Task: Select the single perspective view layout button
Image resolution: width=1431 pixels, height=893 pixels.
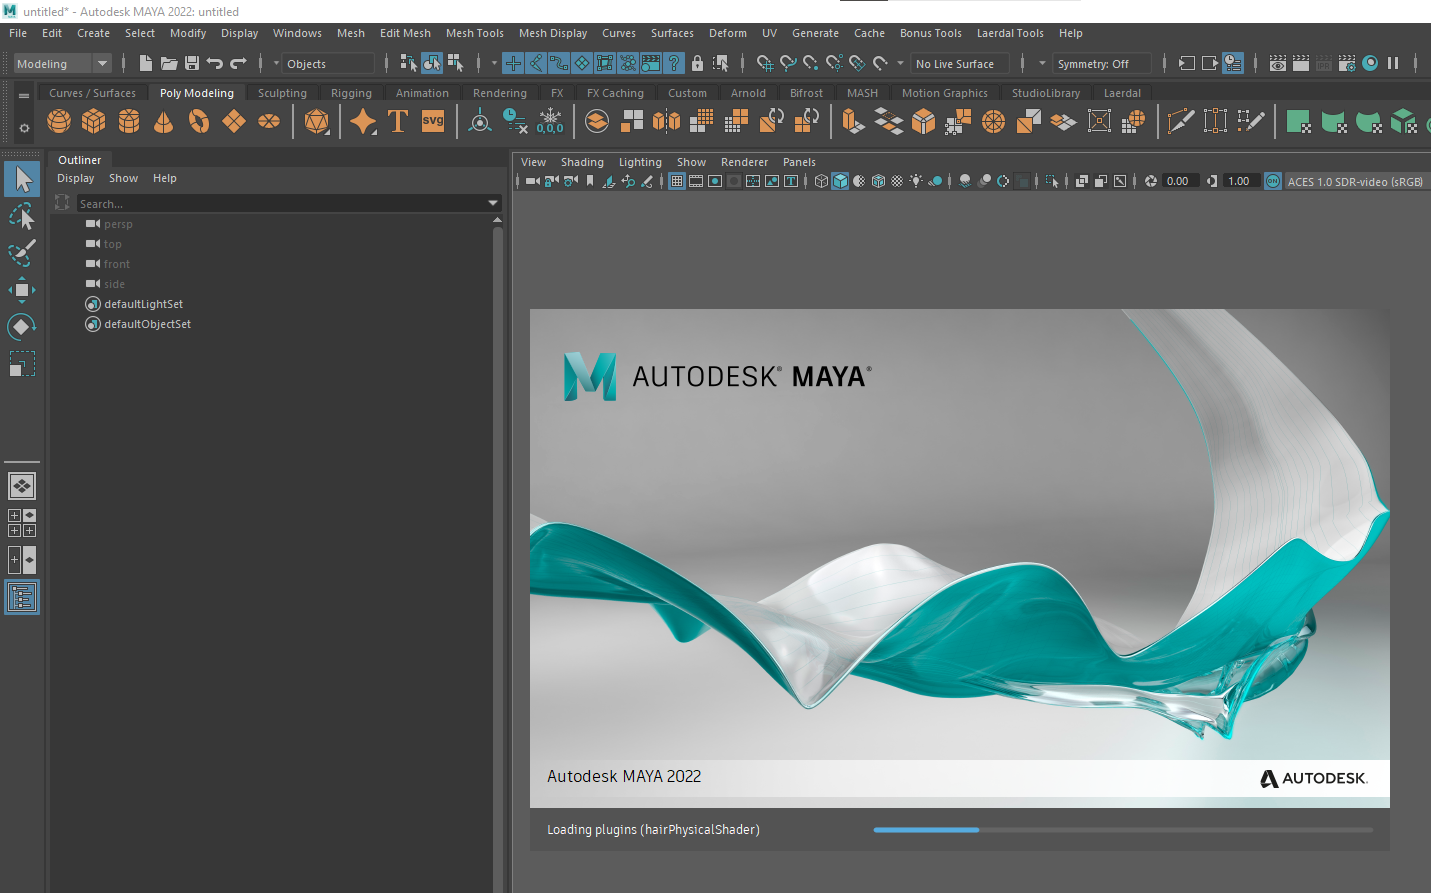Action: pyautogui.click(x=22, y=486)
